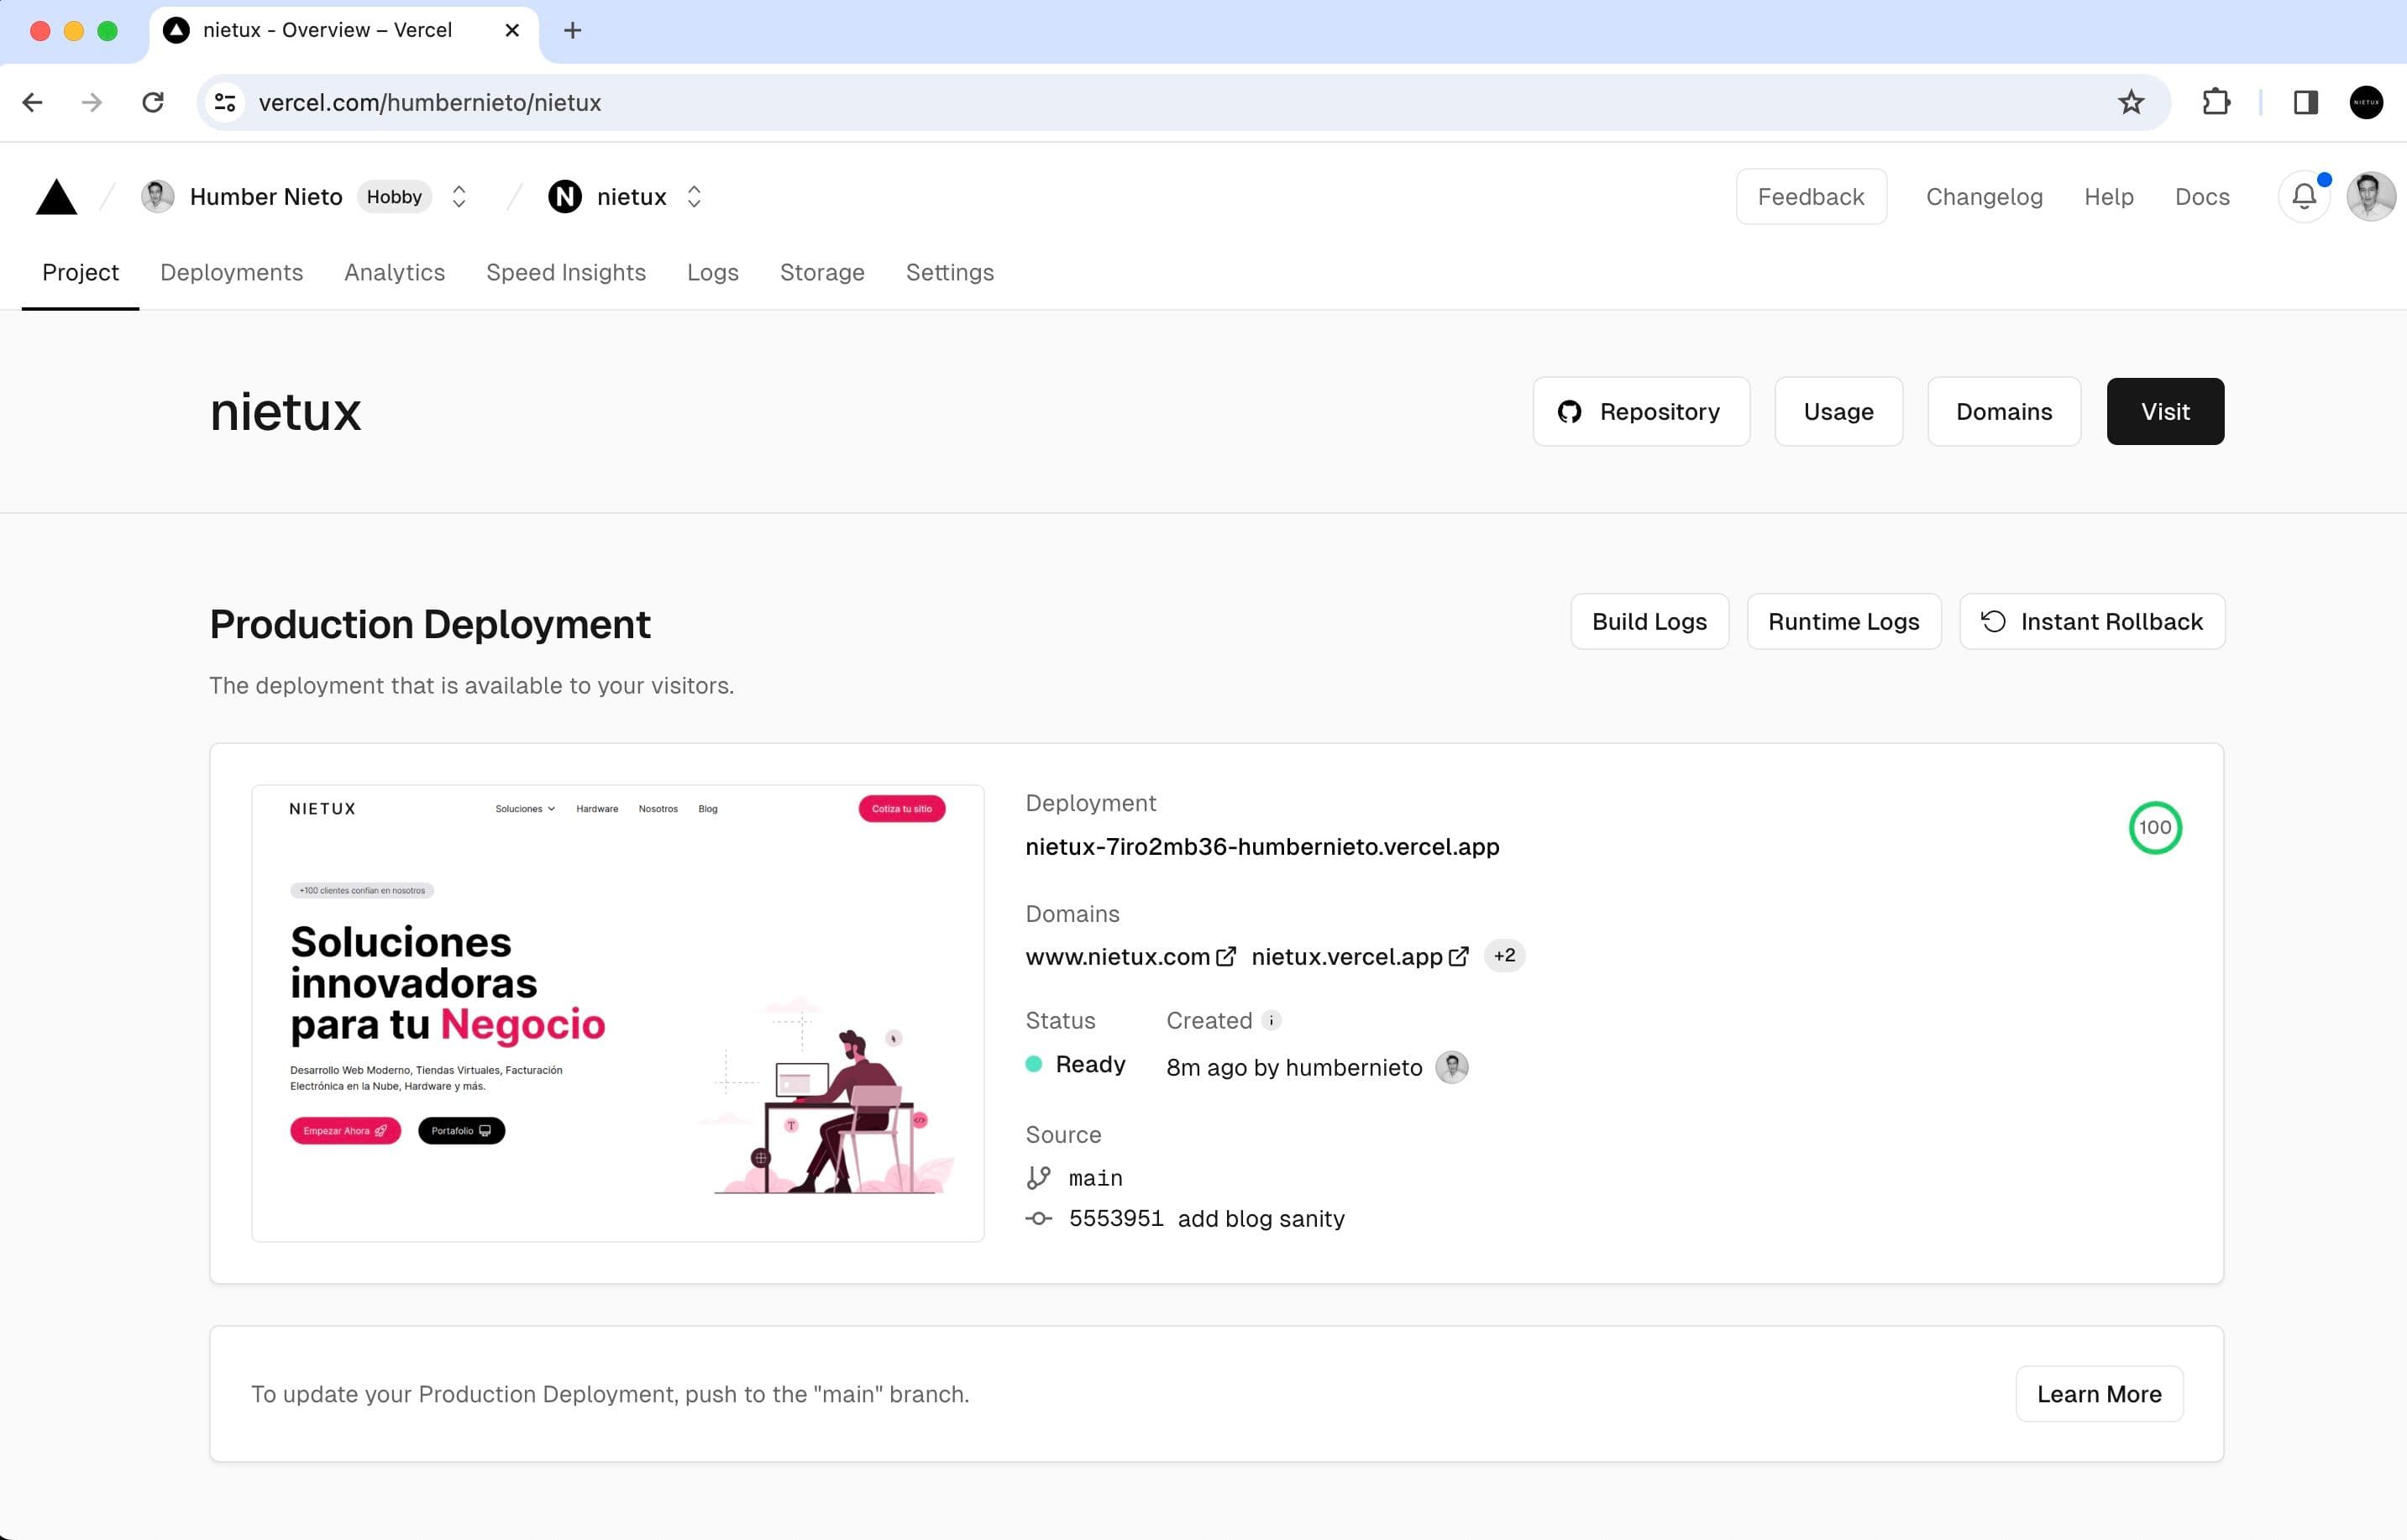
Task: Go to the Speed Insights tab
Action: tap(566, 272)
